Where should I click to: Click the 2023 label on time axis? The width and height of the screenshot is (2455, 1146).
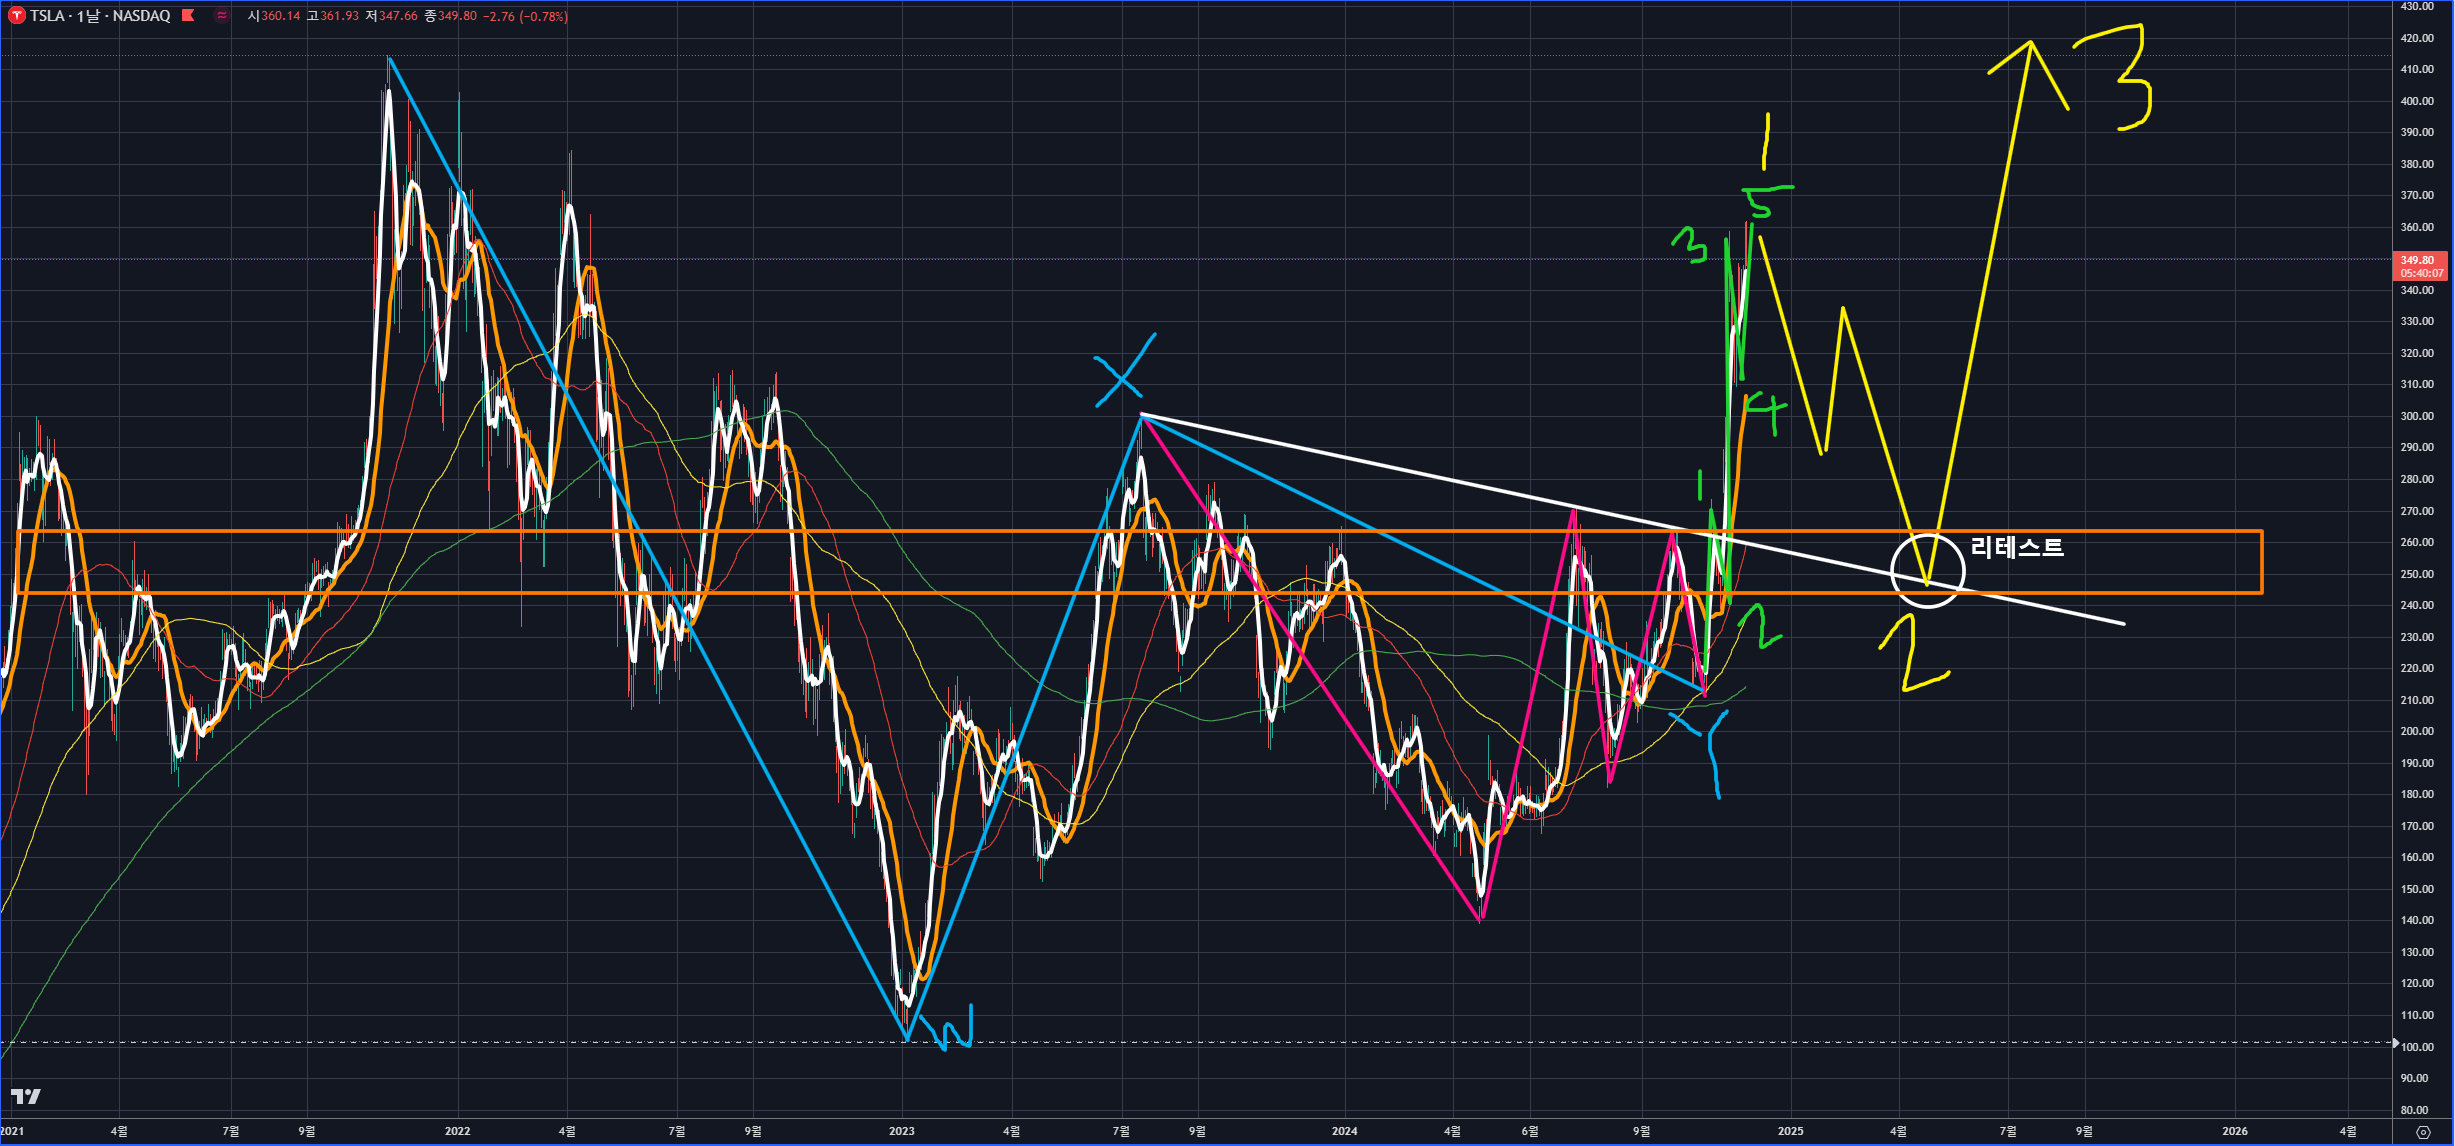902,1131
